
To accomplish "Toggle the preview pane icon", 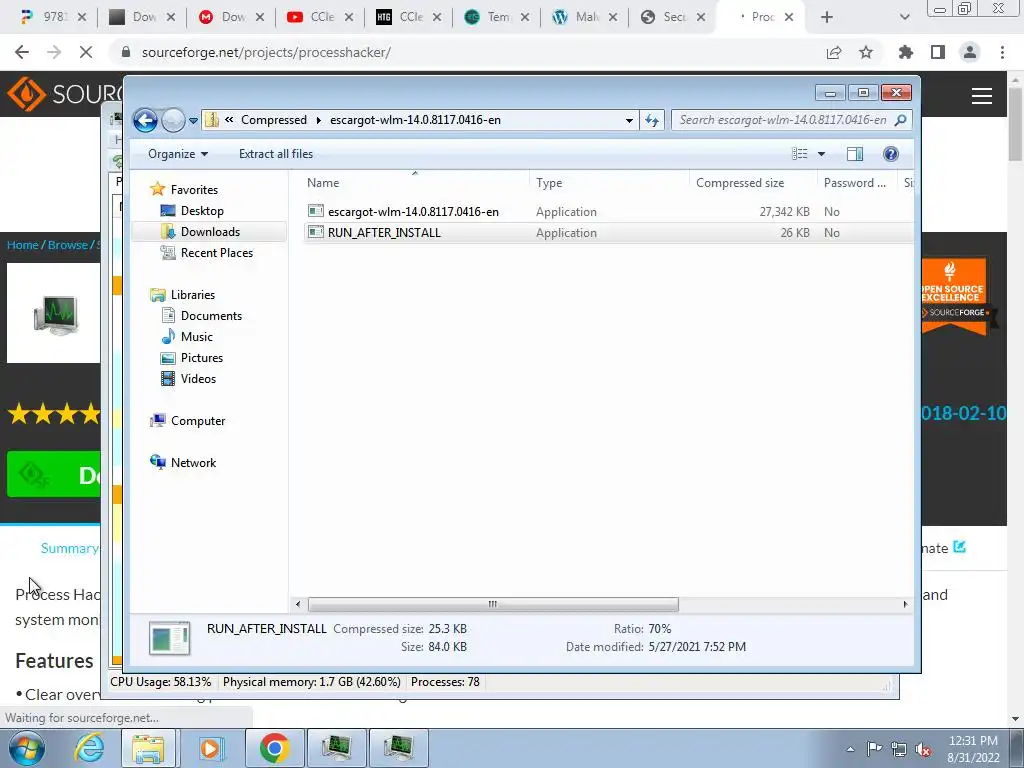I will (855, 154).
